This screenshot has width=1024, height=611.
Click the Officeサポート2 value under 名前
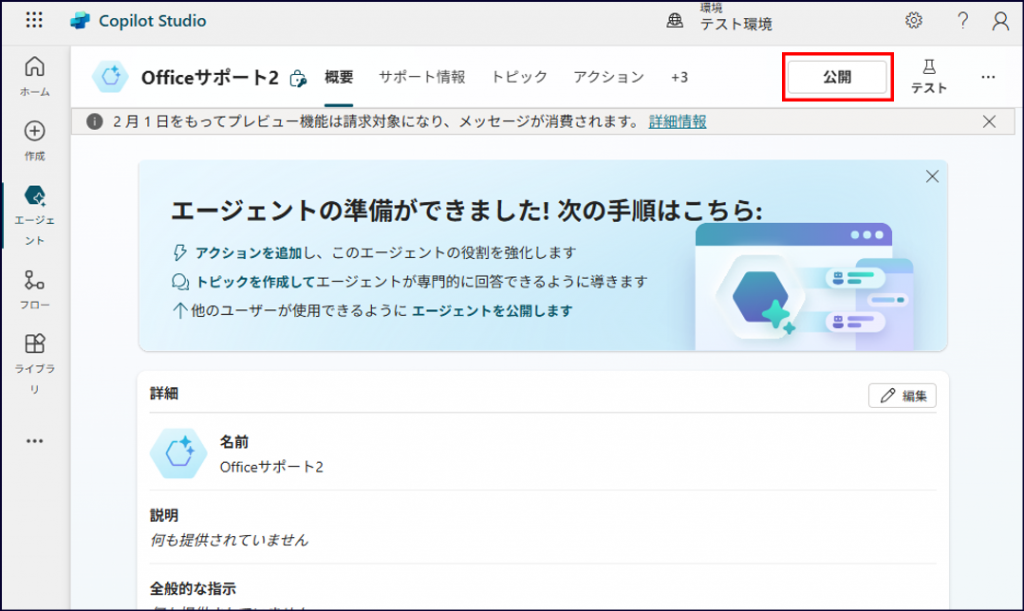271,467
